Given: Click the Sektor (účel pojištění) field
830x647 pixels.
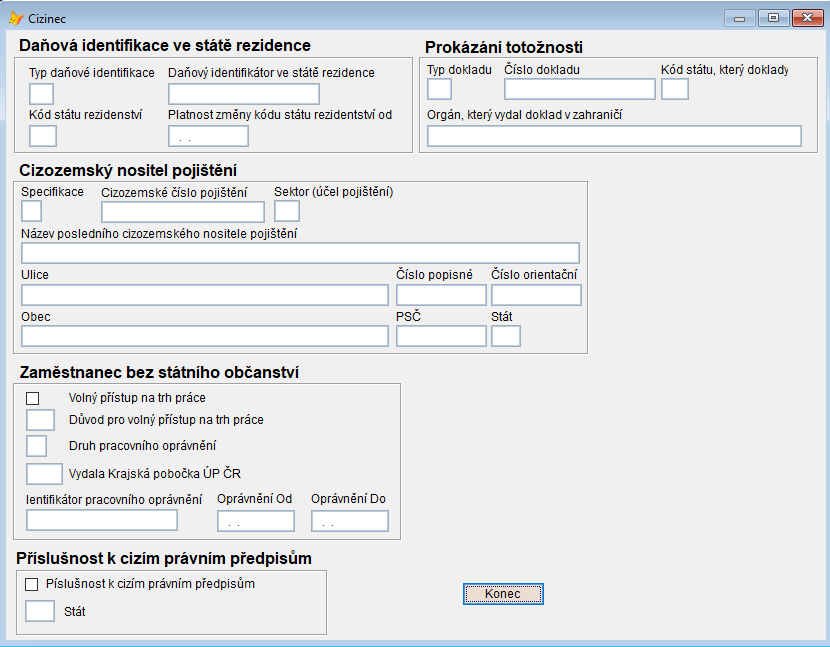Looking at the screenshot, I should point(287,211).
